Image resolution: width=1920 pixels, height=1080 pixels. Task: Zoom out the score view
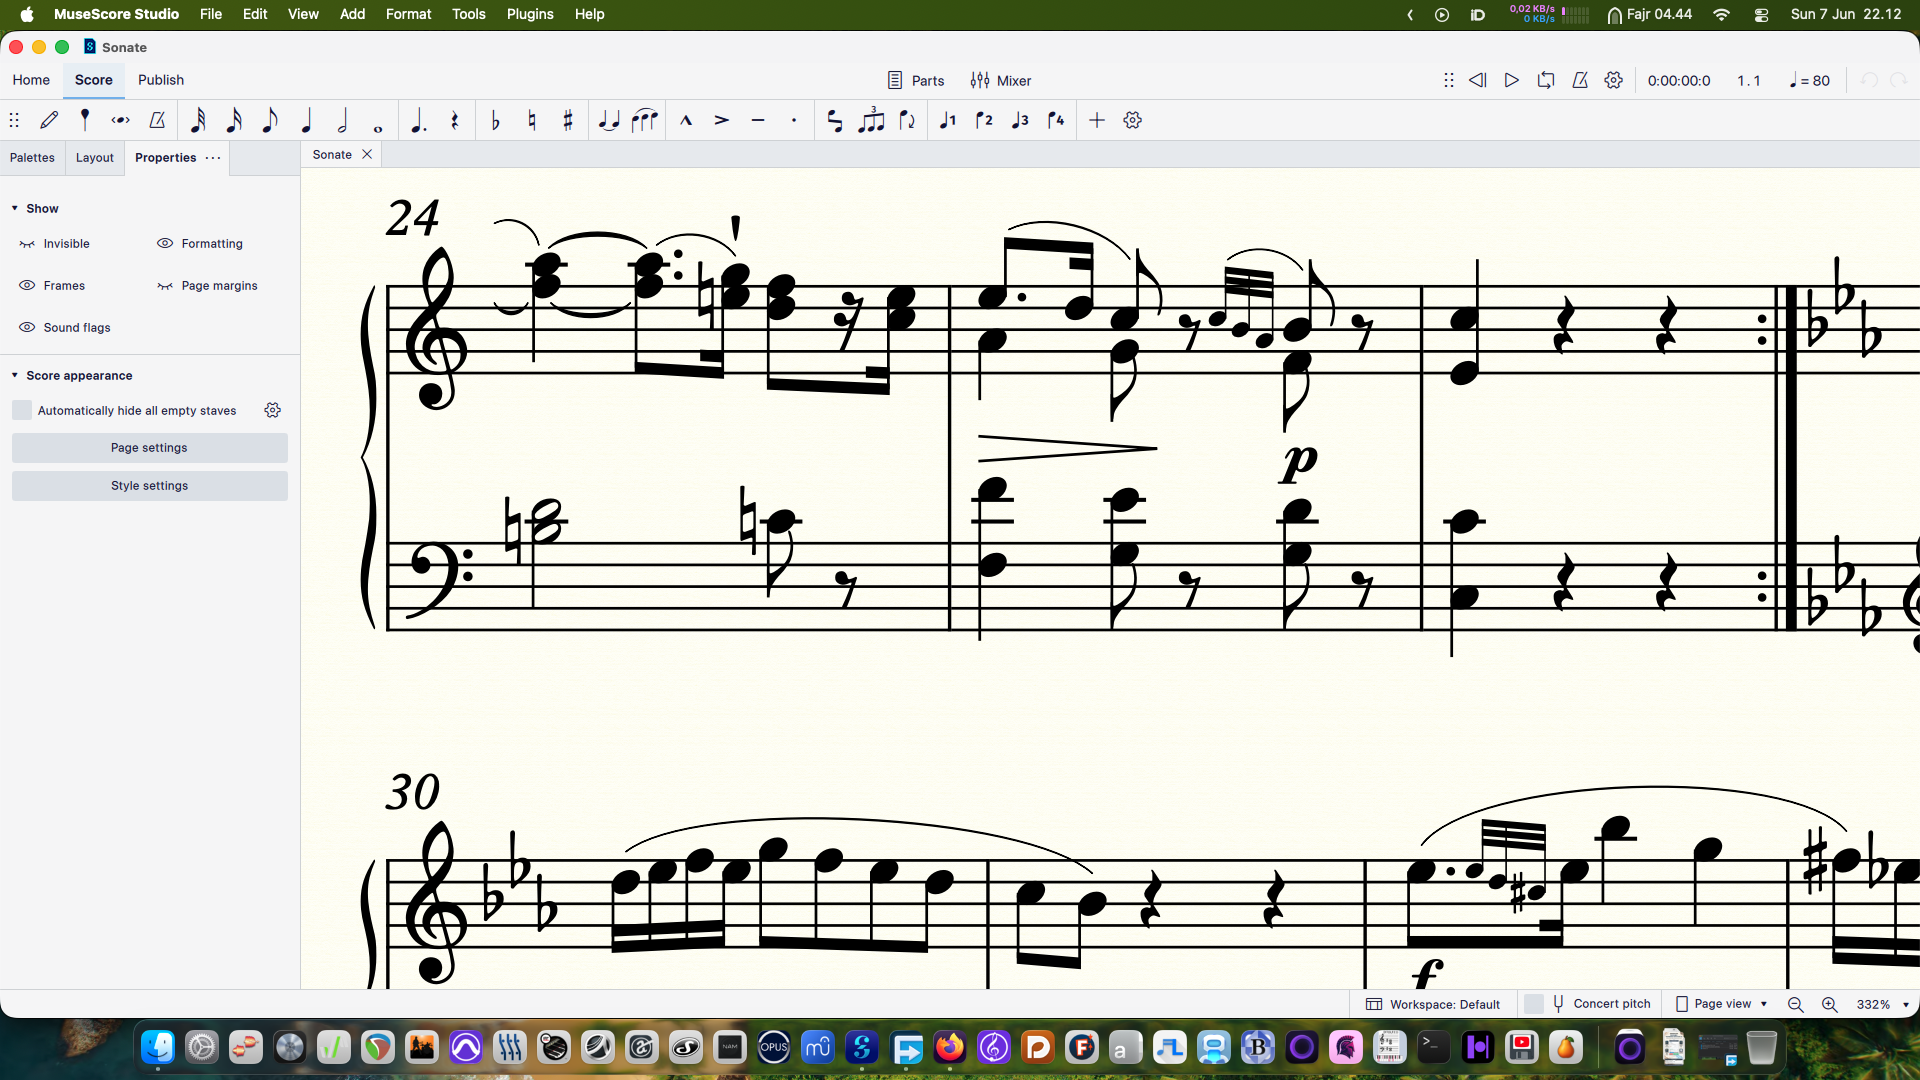click(1796, 1004)
